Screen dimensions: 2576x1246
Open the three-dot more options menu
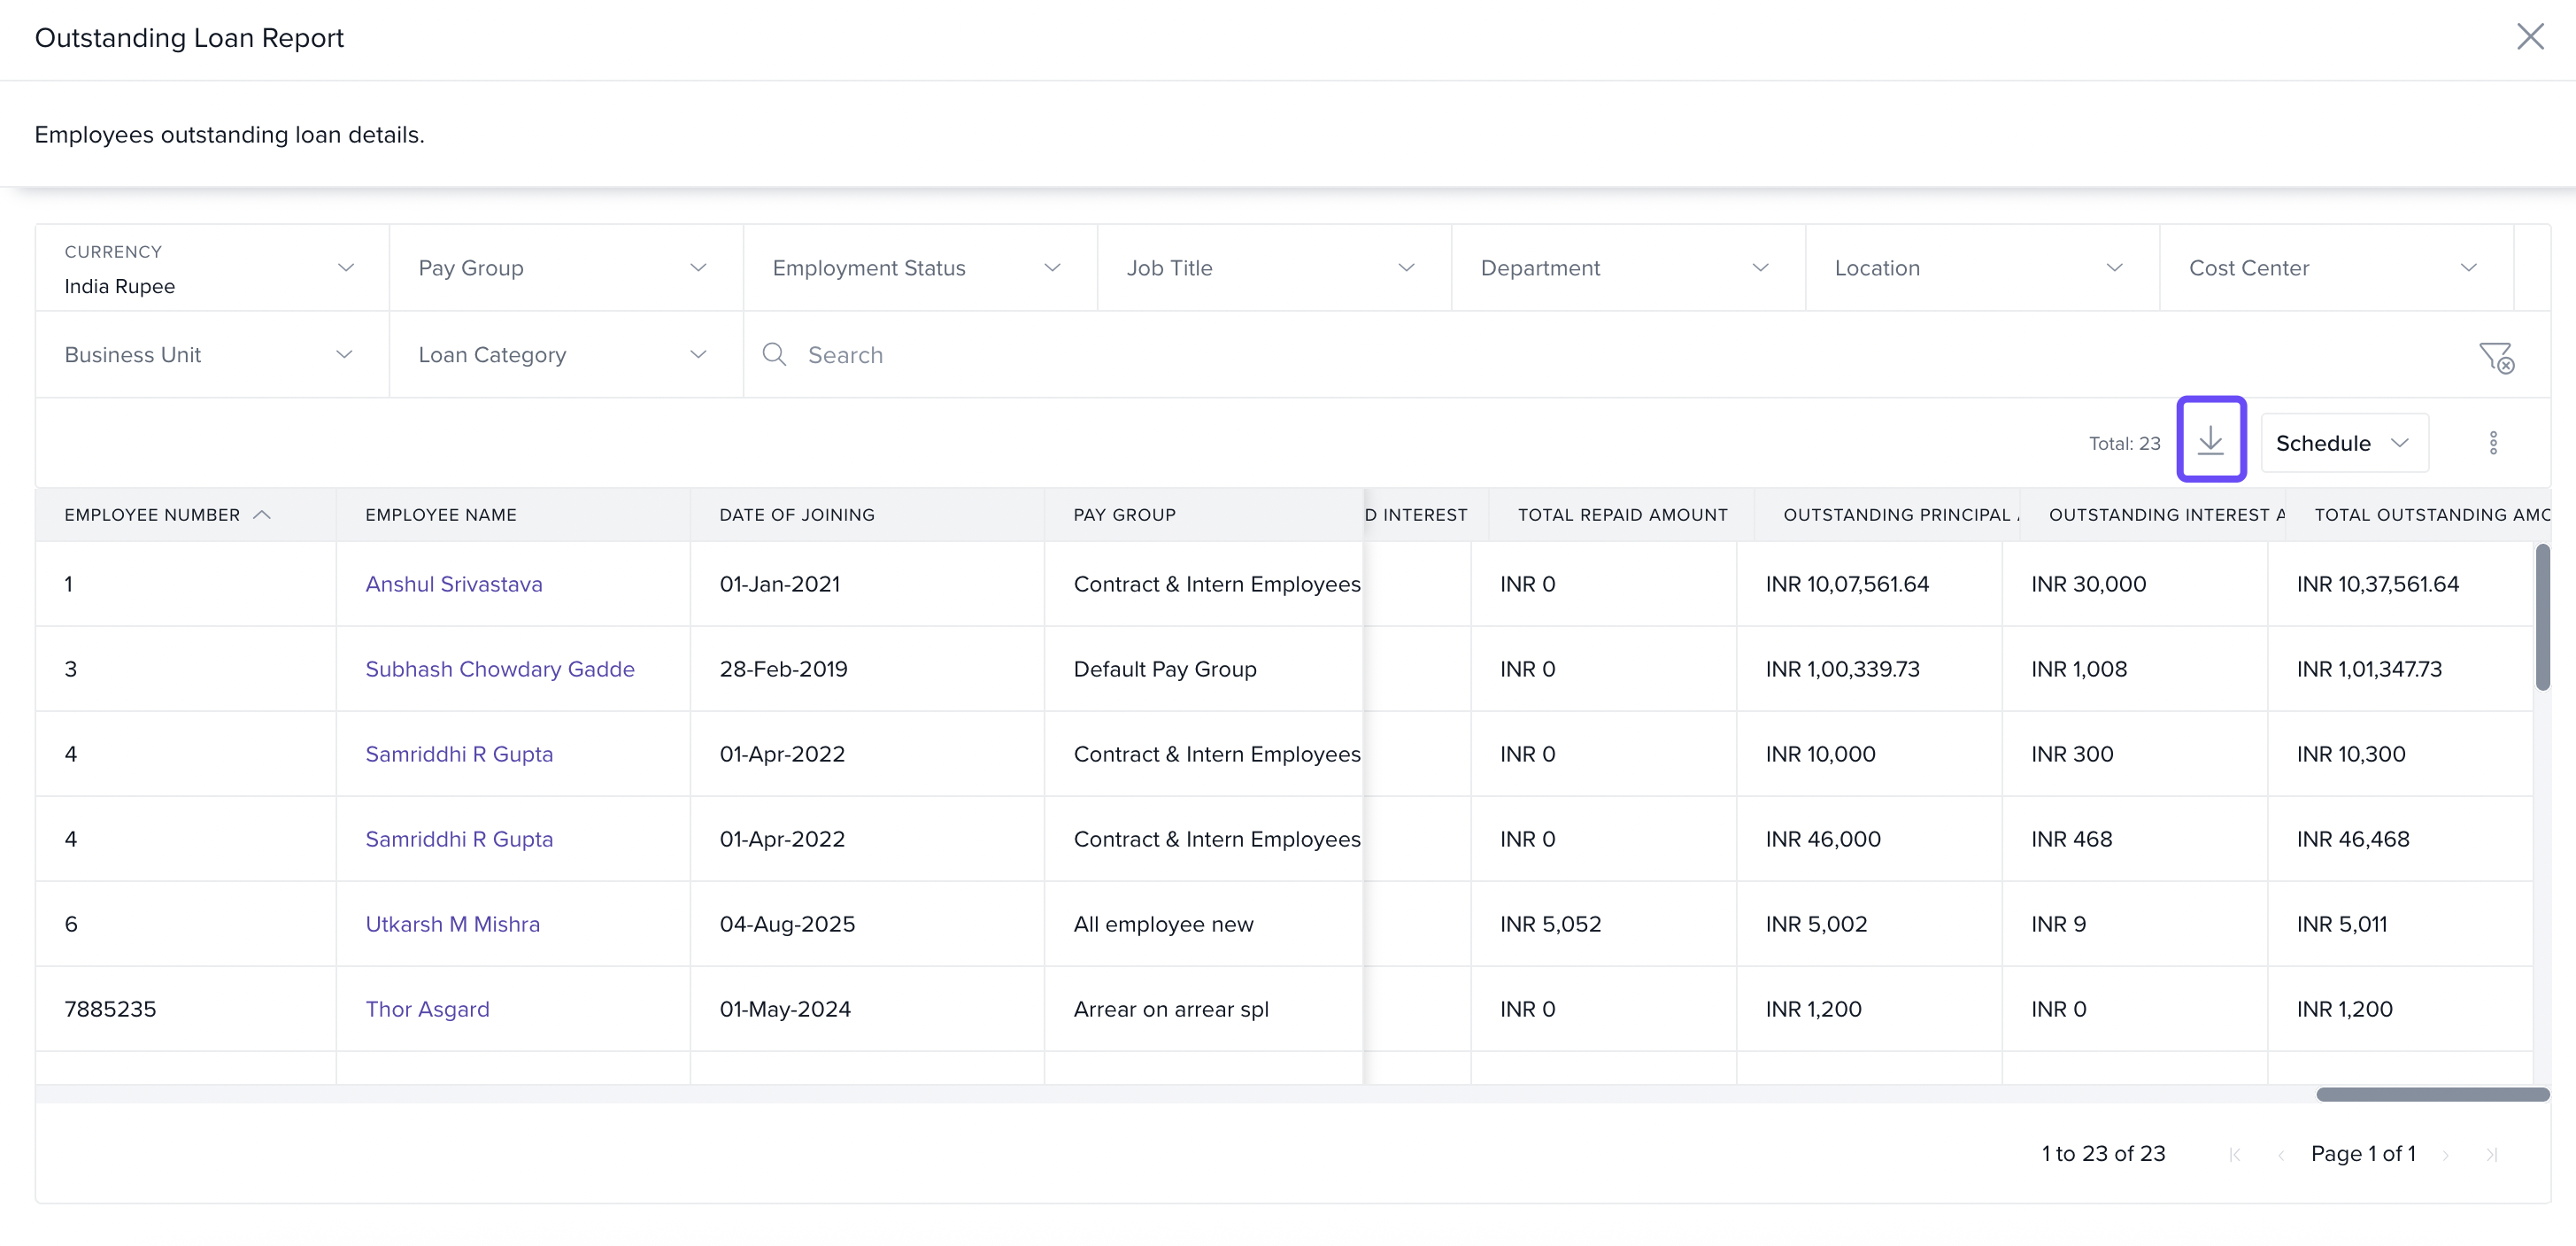[x=2493, y=443]
